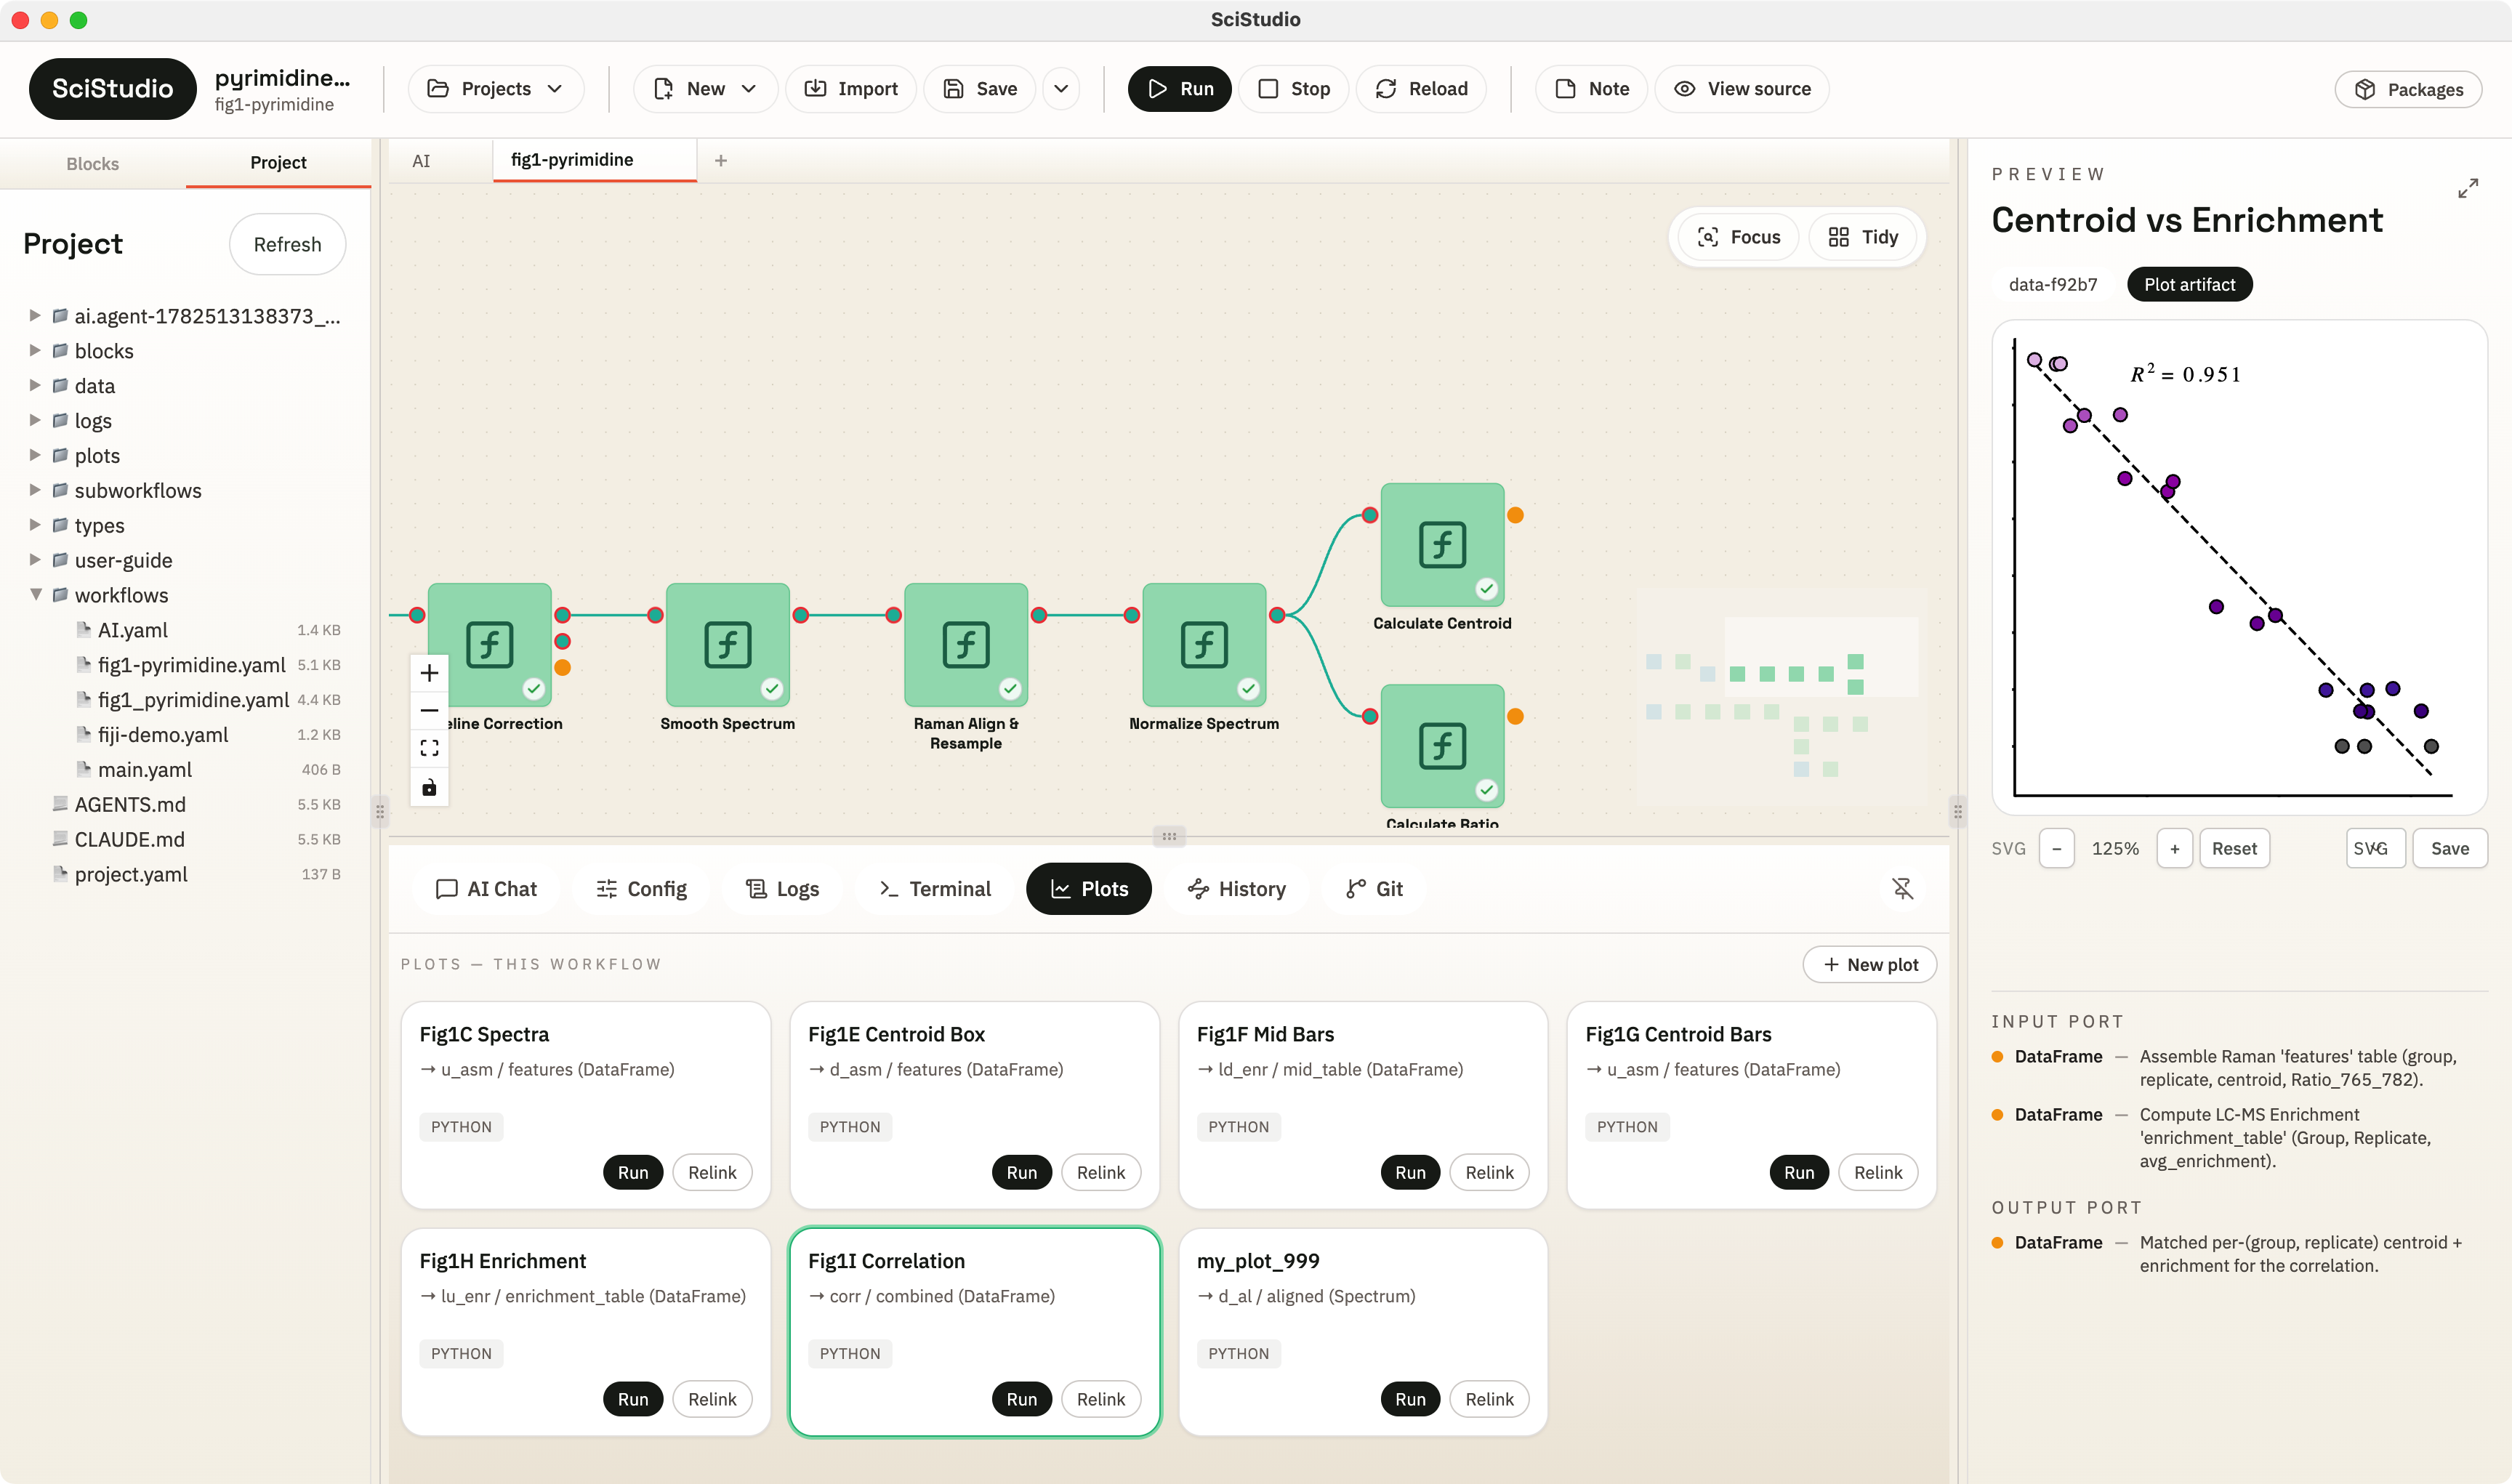Viewport: 2512px width, 1484px height.
Task: Expand the subworkflows folder
Action: coord(35,490)
